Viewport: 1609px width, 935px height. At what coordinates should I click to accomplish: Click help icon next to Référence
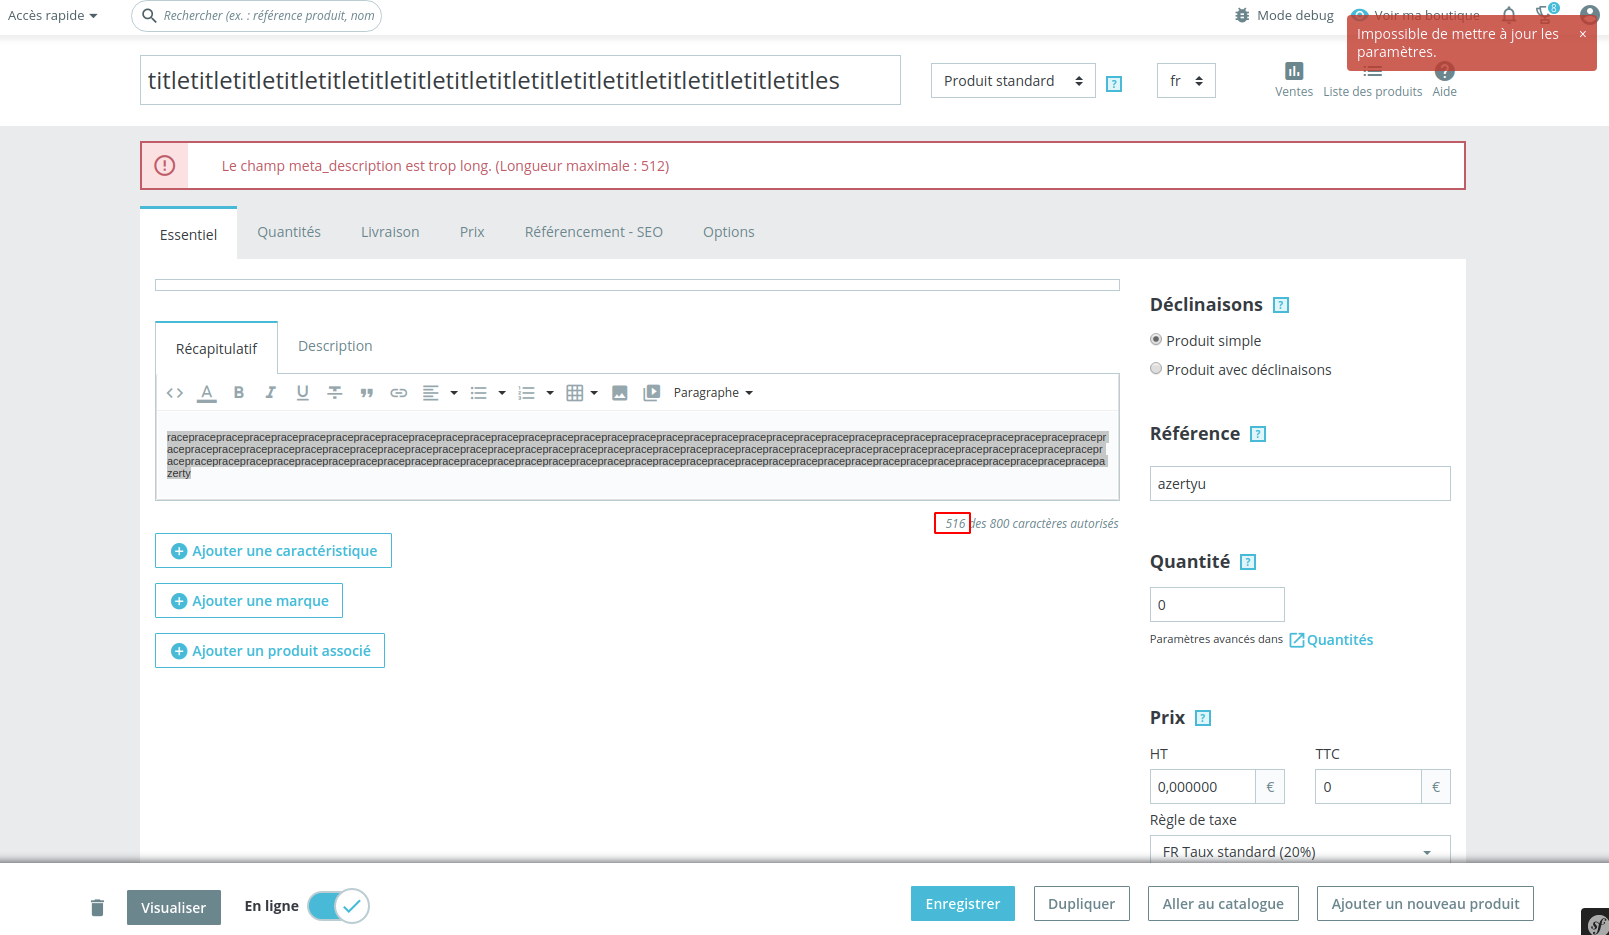[1258, 434]
